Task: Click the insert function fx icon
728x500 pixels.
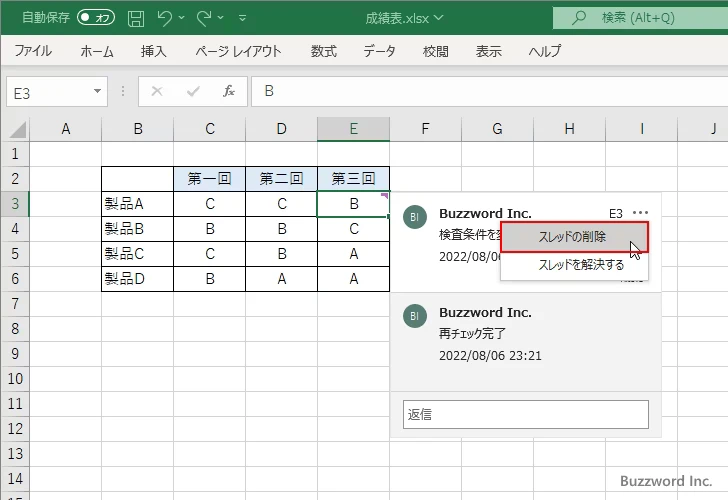Action: tap(228, 91)
